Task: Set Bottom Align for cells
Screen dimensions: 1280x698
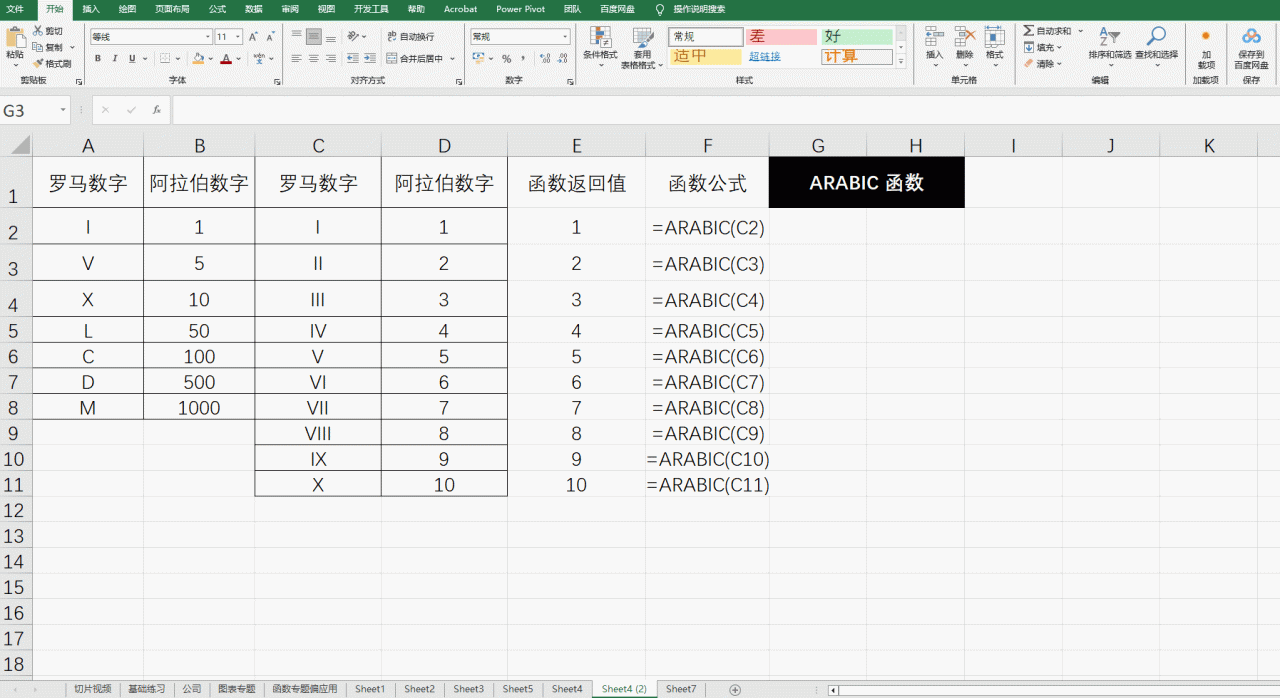Action: click(x=331, y=37)
